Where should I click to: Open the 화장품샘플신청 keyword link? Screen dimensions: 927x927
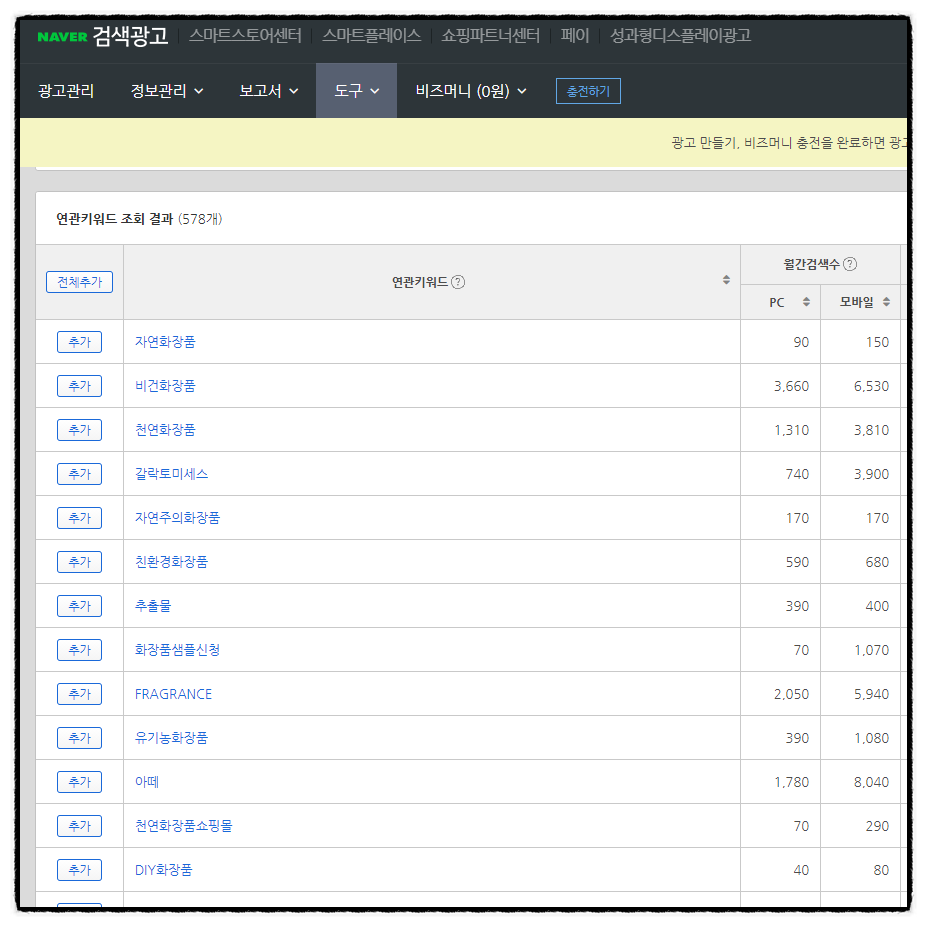177,650
